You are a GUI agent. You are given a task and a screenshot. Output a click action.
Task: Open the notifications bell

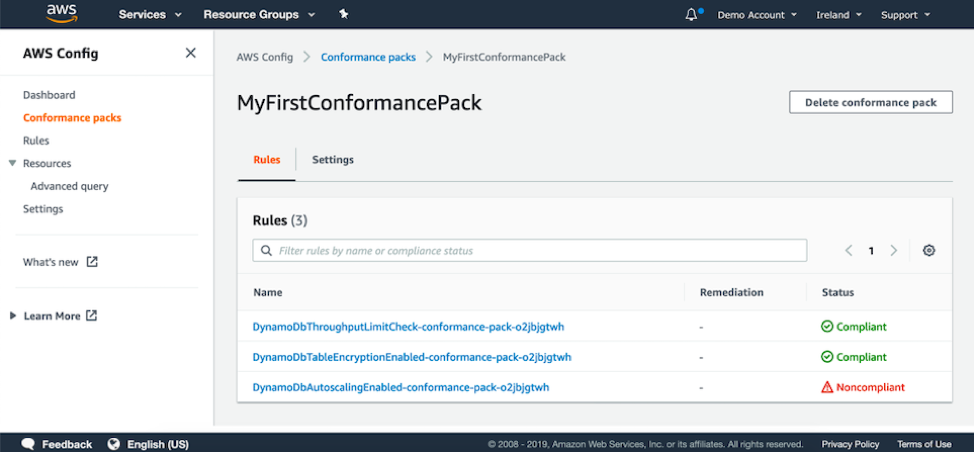[x=691, y=15]
